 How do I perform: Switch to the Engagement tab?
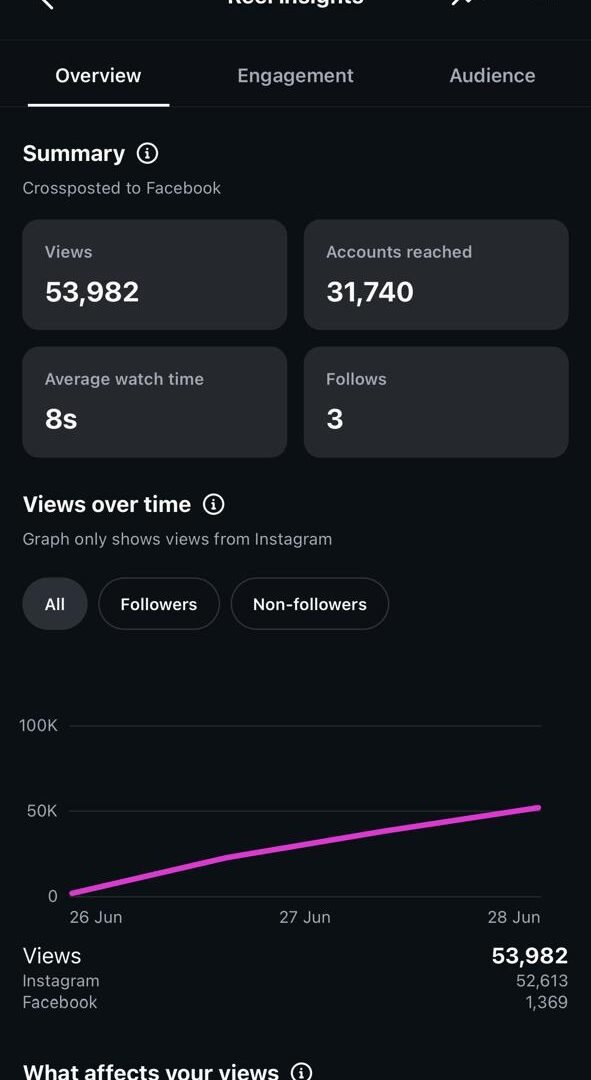click(296, 76)
